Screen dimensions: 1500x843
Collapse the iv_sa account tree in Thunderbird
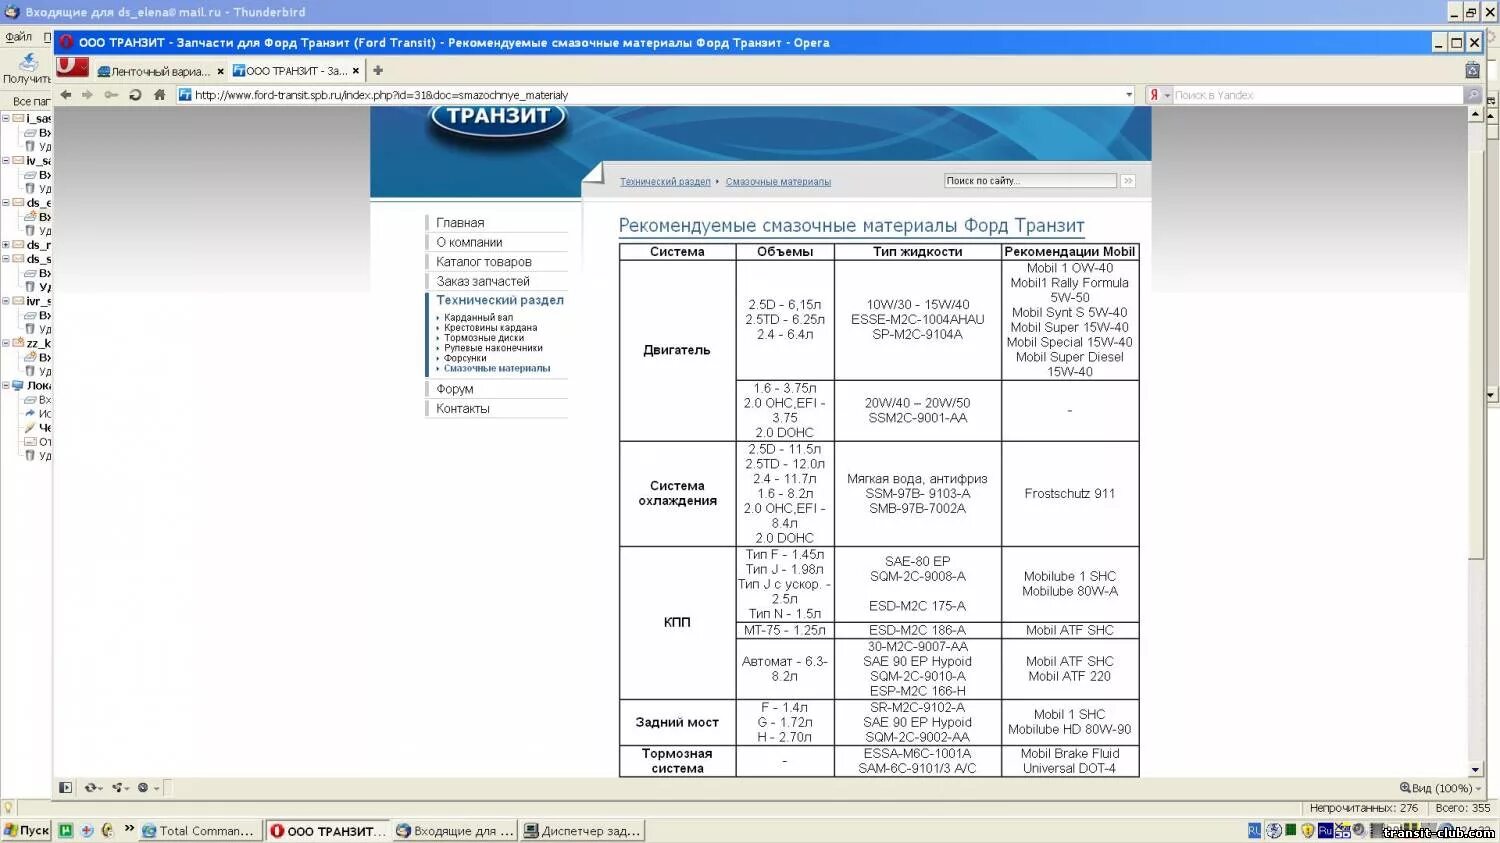6,160
